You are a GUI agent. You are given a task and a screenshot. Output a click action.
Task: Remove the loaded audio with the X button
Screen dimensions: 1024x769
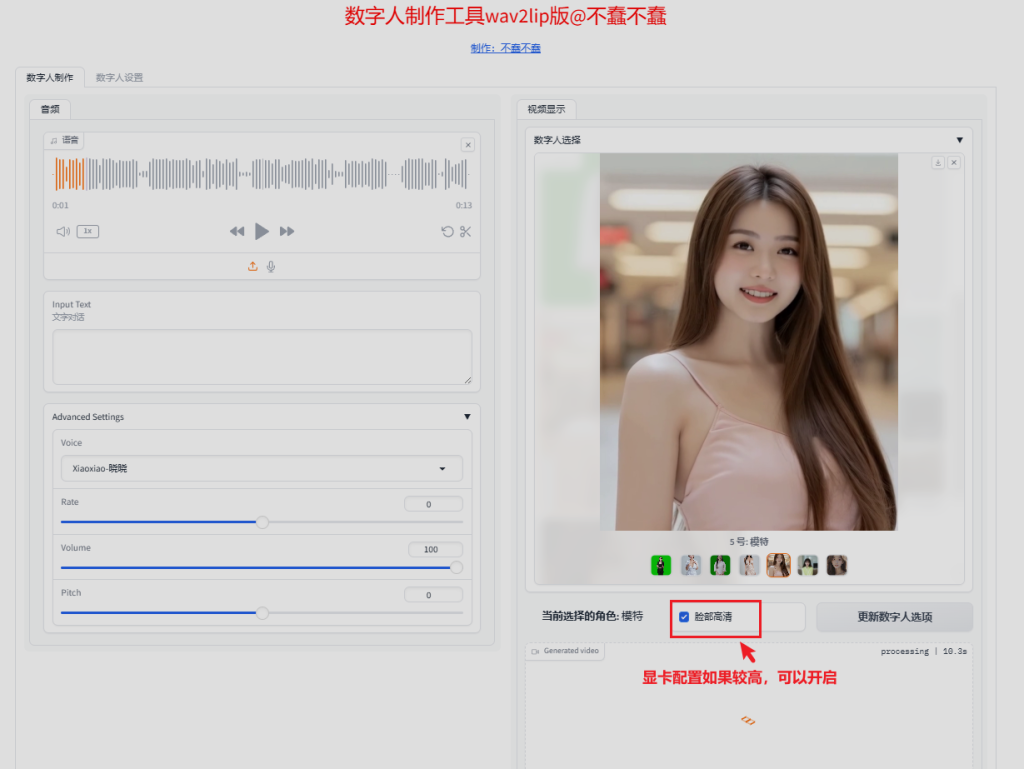tap(467, 145)
